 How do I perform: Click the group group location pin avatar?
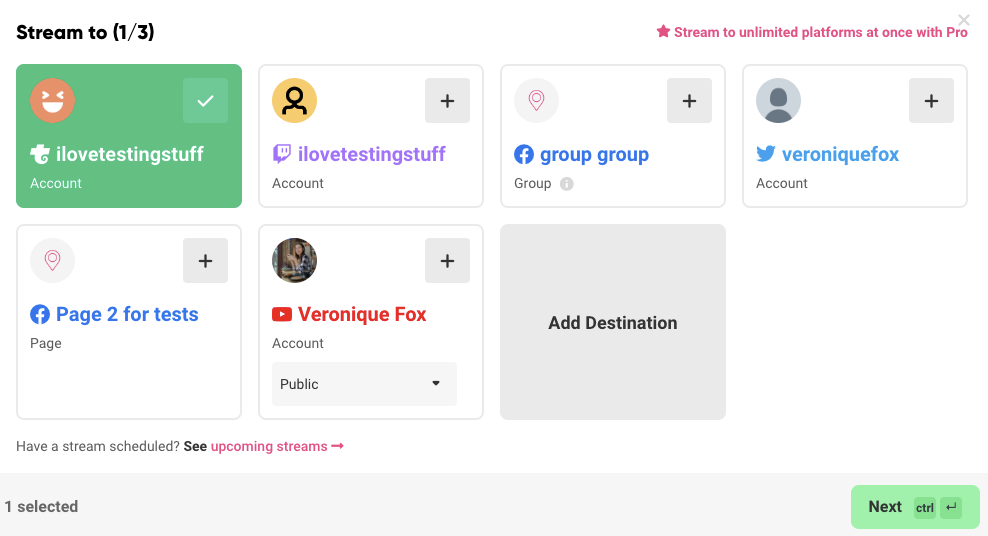coord(536,101)
